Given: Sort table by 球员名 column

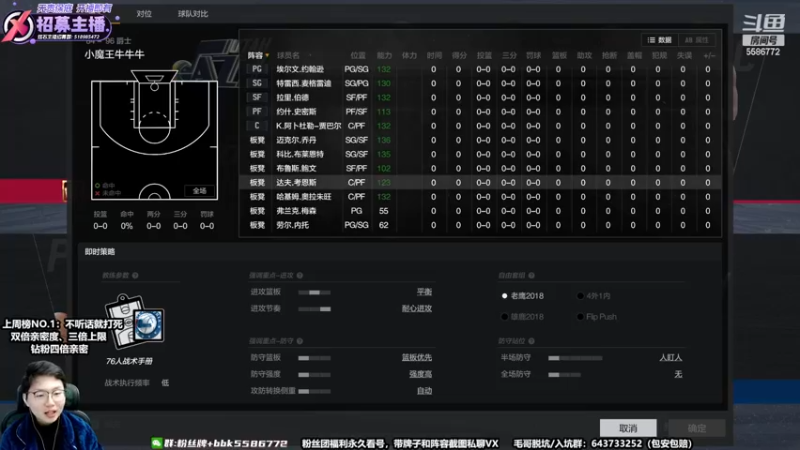Looking at the screenshot, I should pyautogui.click(x=288, y=55).
